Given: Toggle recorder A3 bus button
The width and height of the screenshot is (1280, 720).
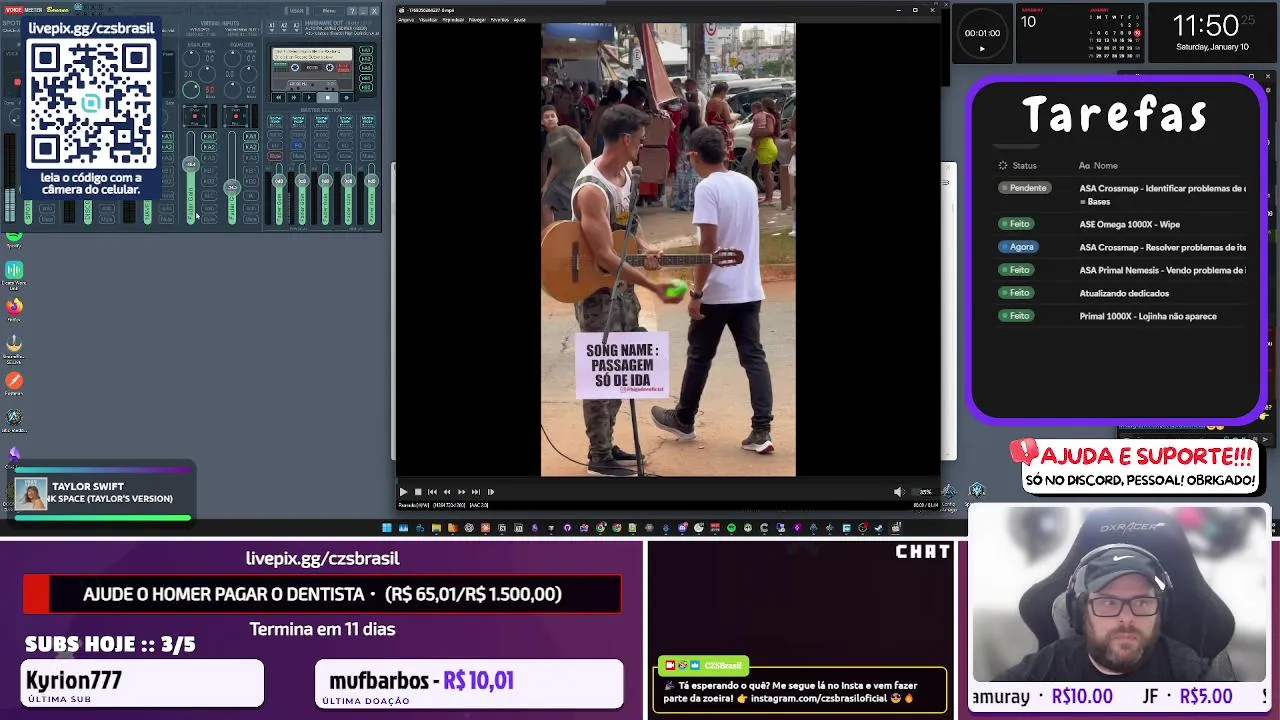Looking at the screenshot, I should [x=366, y=68].
